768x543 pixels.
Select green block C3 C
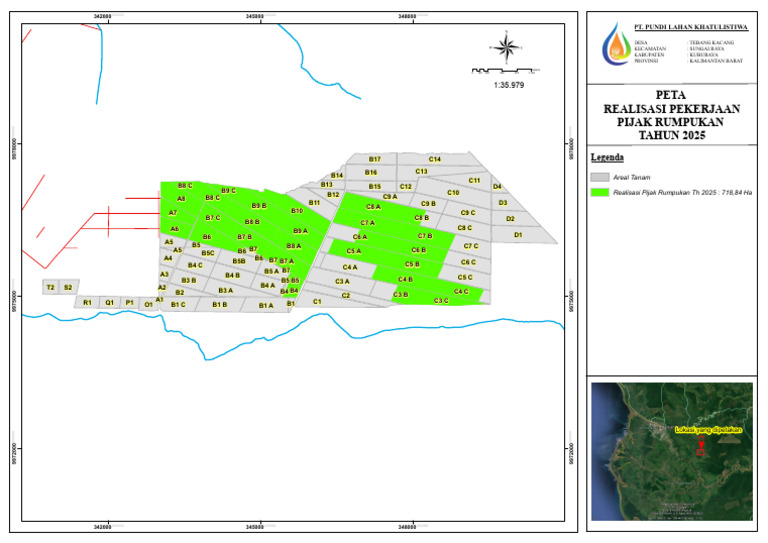pos(441,301)
